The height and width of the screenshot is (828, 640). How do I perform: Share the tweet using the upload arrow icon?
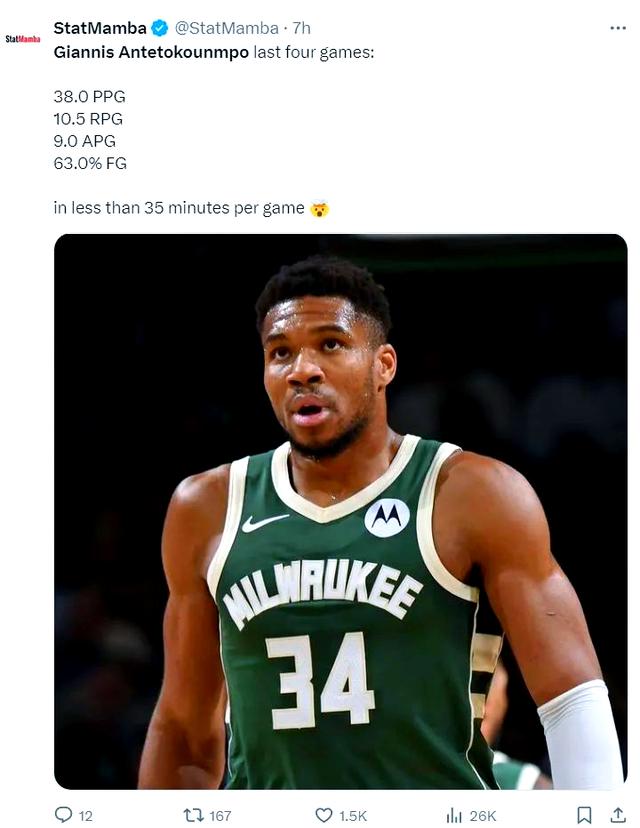(x=617, y=815)
